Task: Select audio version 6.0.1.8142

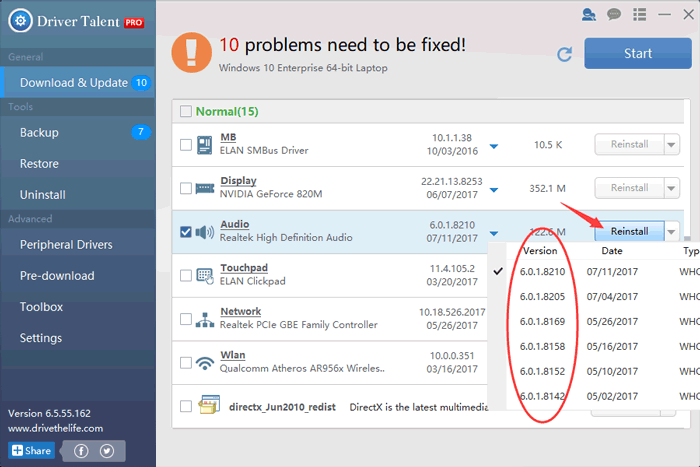Action: point(542,396)
